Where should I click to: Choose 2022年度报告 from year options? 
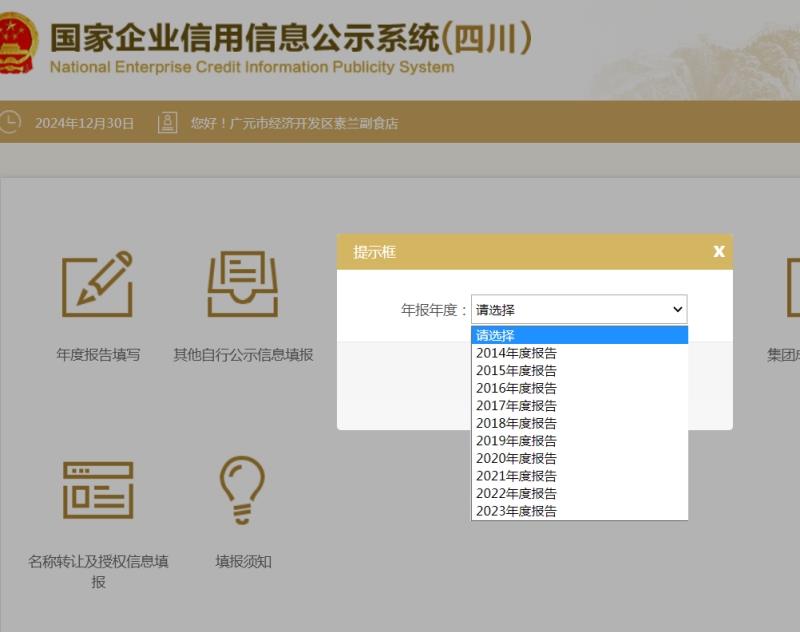pos(517,493)
